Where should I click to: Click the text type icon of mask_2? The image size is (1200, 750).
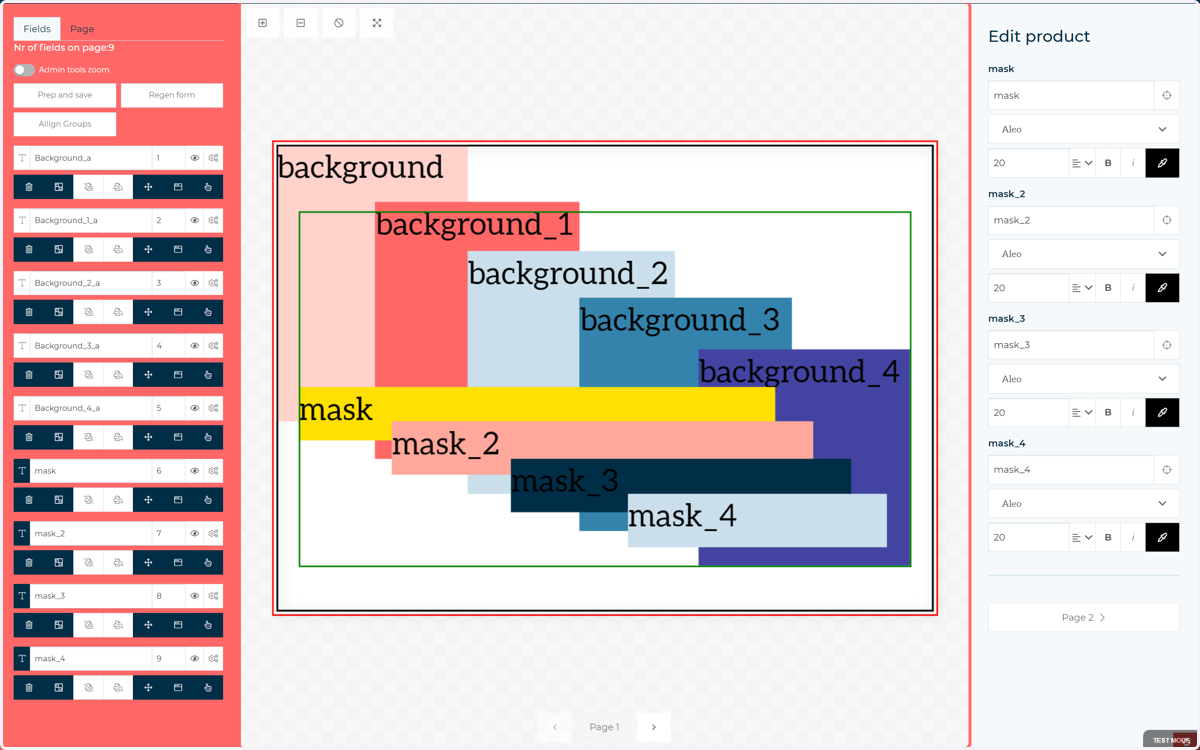(x=22, y=533)
